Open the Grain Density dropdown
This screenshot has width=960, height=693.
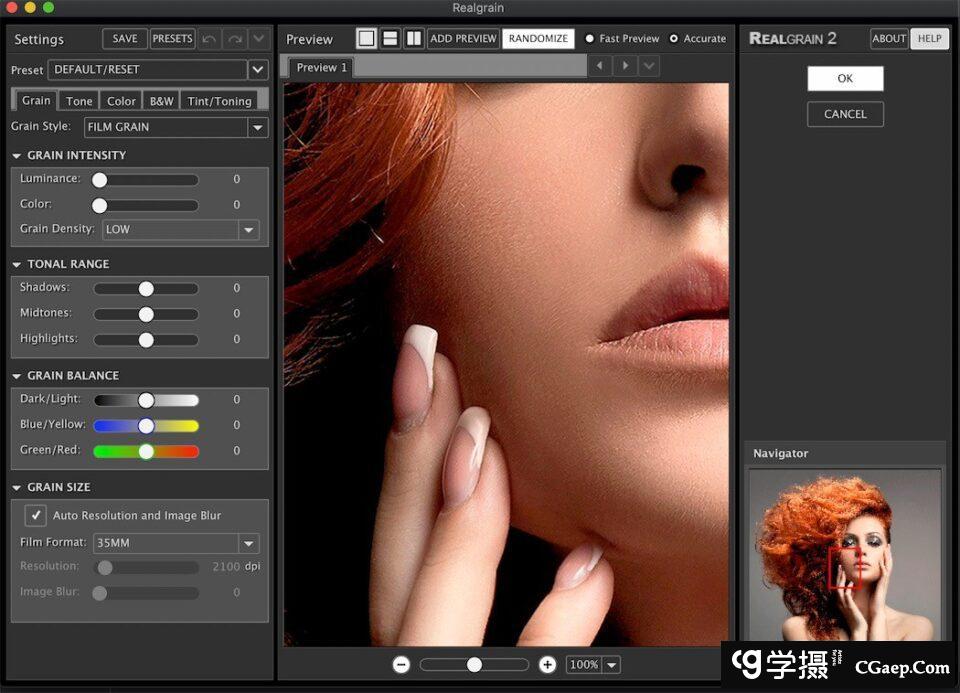click(x=248, y=229)
